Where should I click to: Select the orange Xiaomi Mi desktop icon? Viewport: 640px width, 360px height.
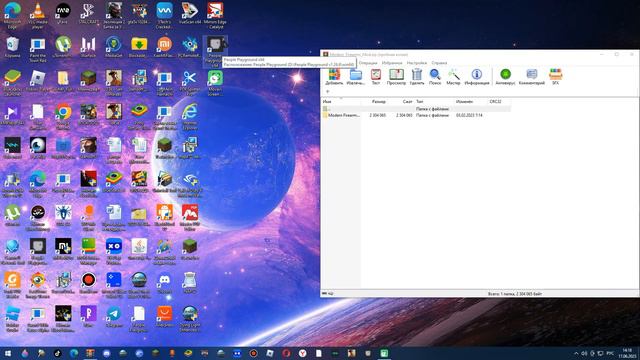(x=164, y=47)
